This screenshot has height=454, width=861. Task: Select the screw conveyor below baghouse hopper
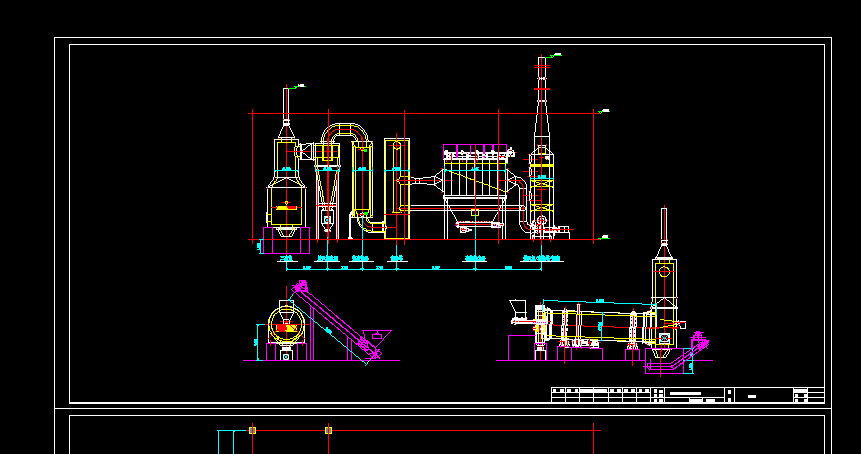[x=479, y=225]
